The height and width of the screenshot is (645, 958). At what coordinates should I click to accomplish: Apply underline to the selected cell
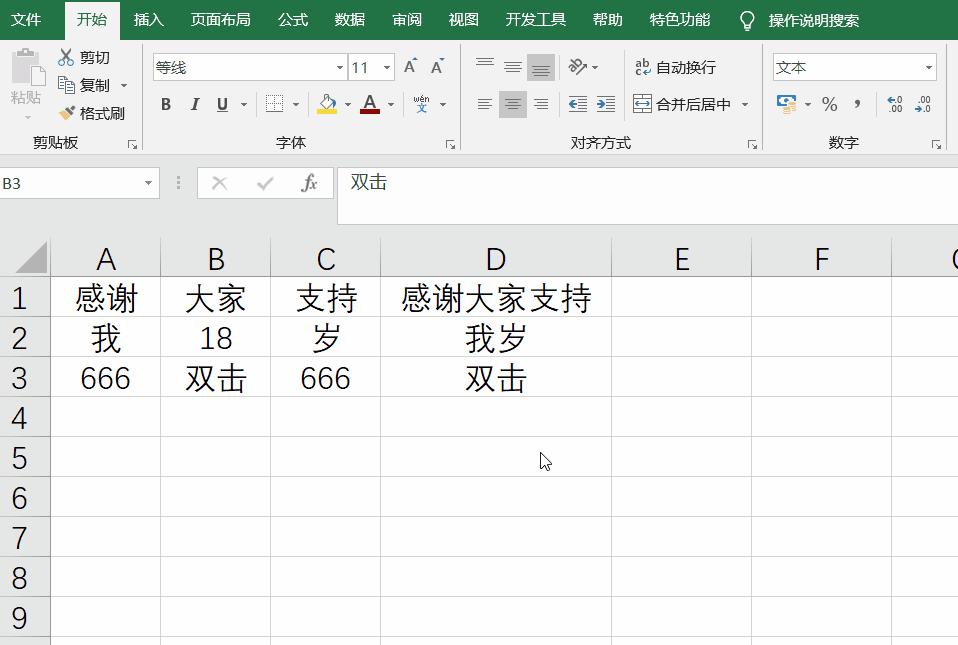[222, 104]
